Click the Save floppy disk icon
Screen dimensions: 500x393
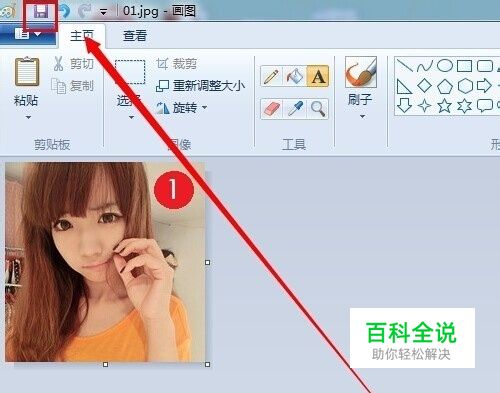tap(41, 12)
